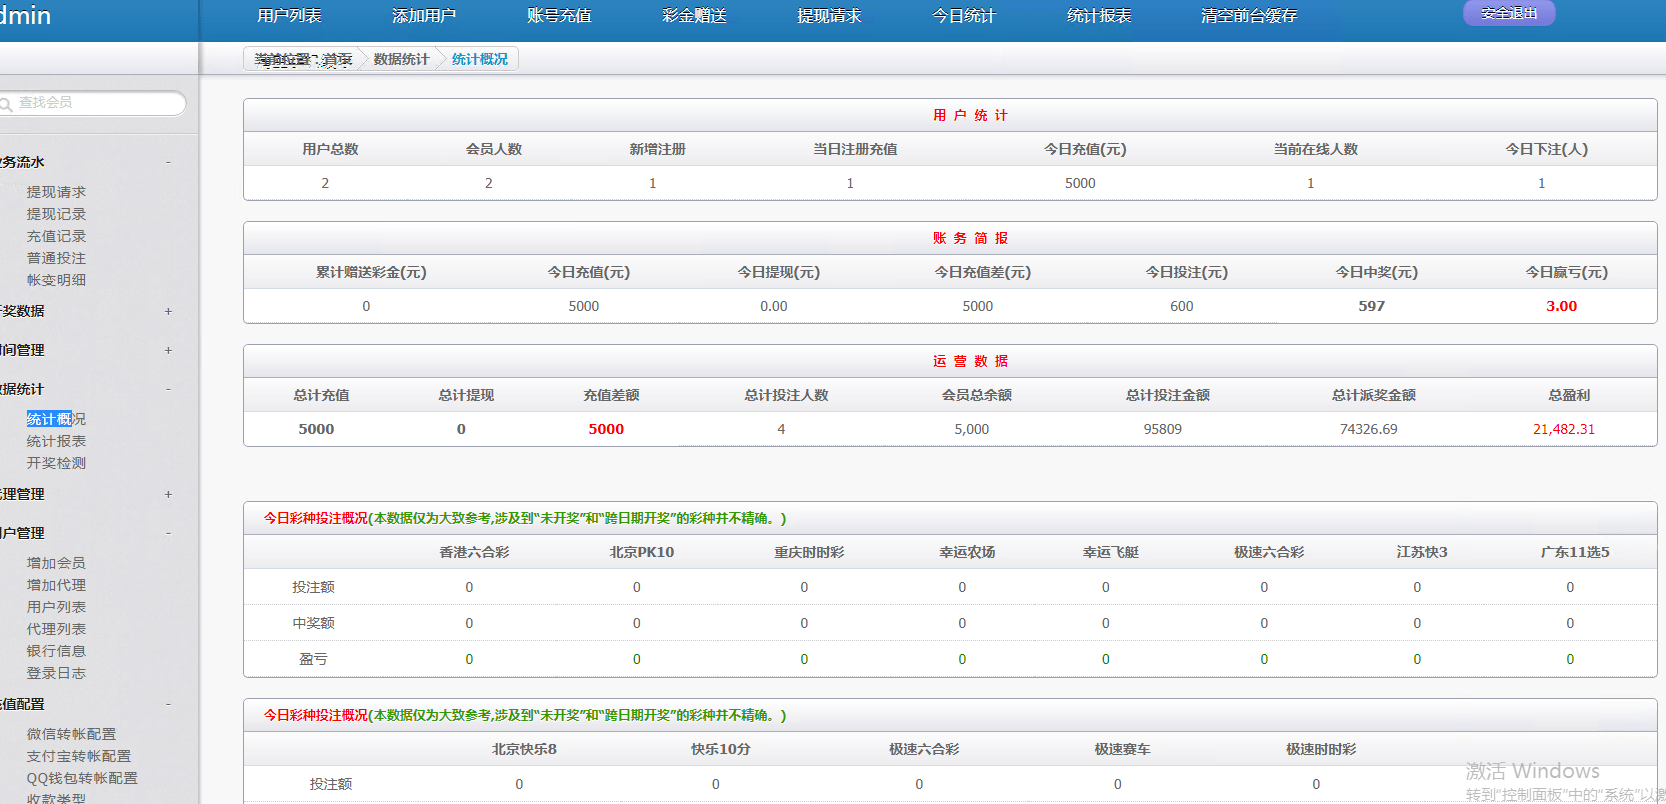The height and width of the screenshot is (804, 1666).
Task: Open 充值记录 in the left sidebar
Action: tap(56, 236)
